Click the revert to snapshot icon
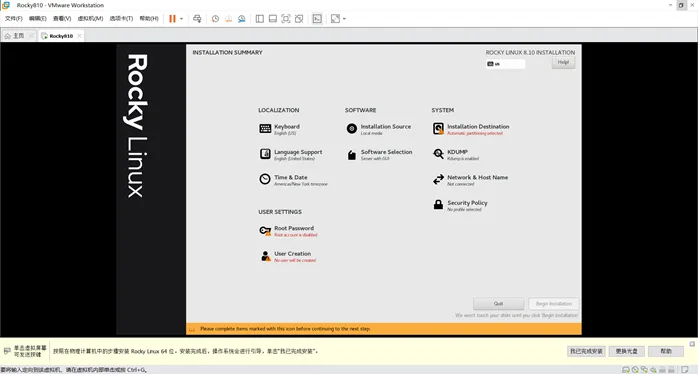 pos(228,19)
